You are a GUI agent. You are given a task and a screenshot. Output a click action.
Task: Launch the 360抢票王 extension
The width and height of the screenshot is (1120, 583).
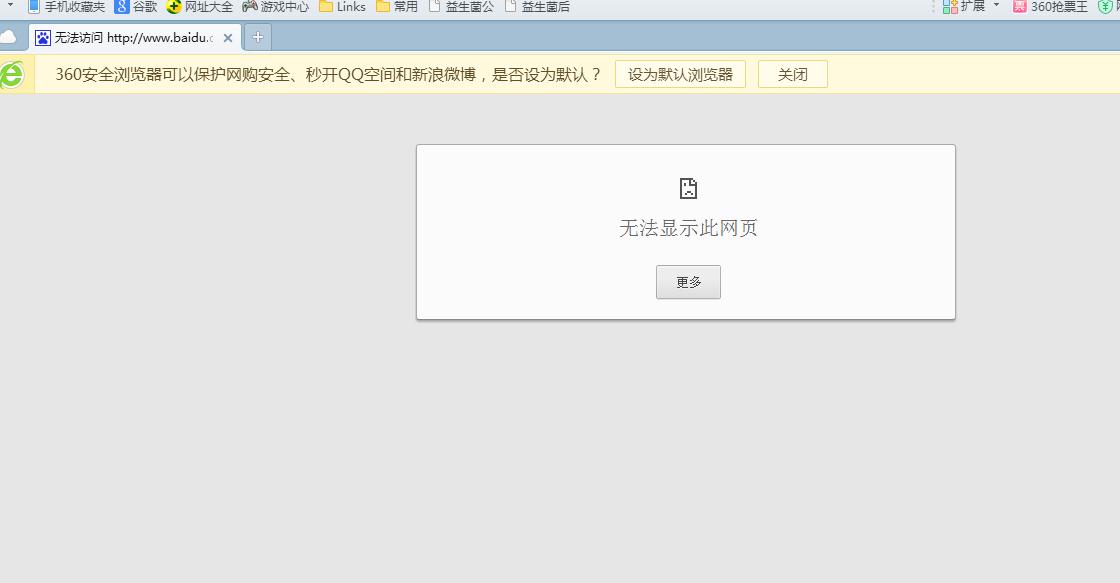pos(1050,6)
